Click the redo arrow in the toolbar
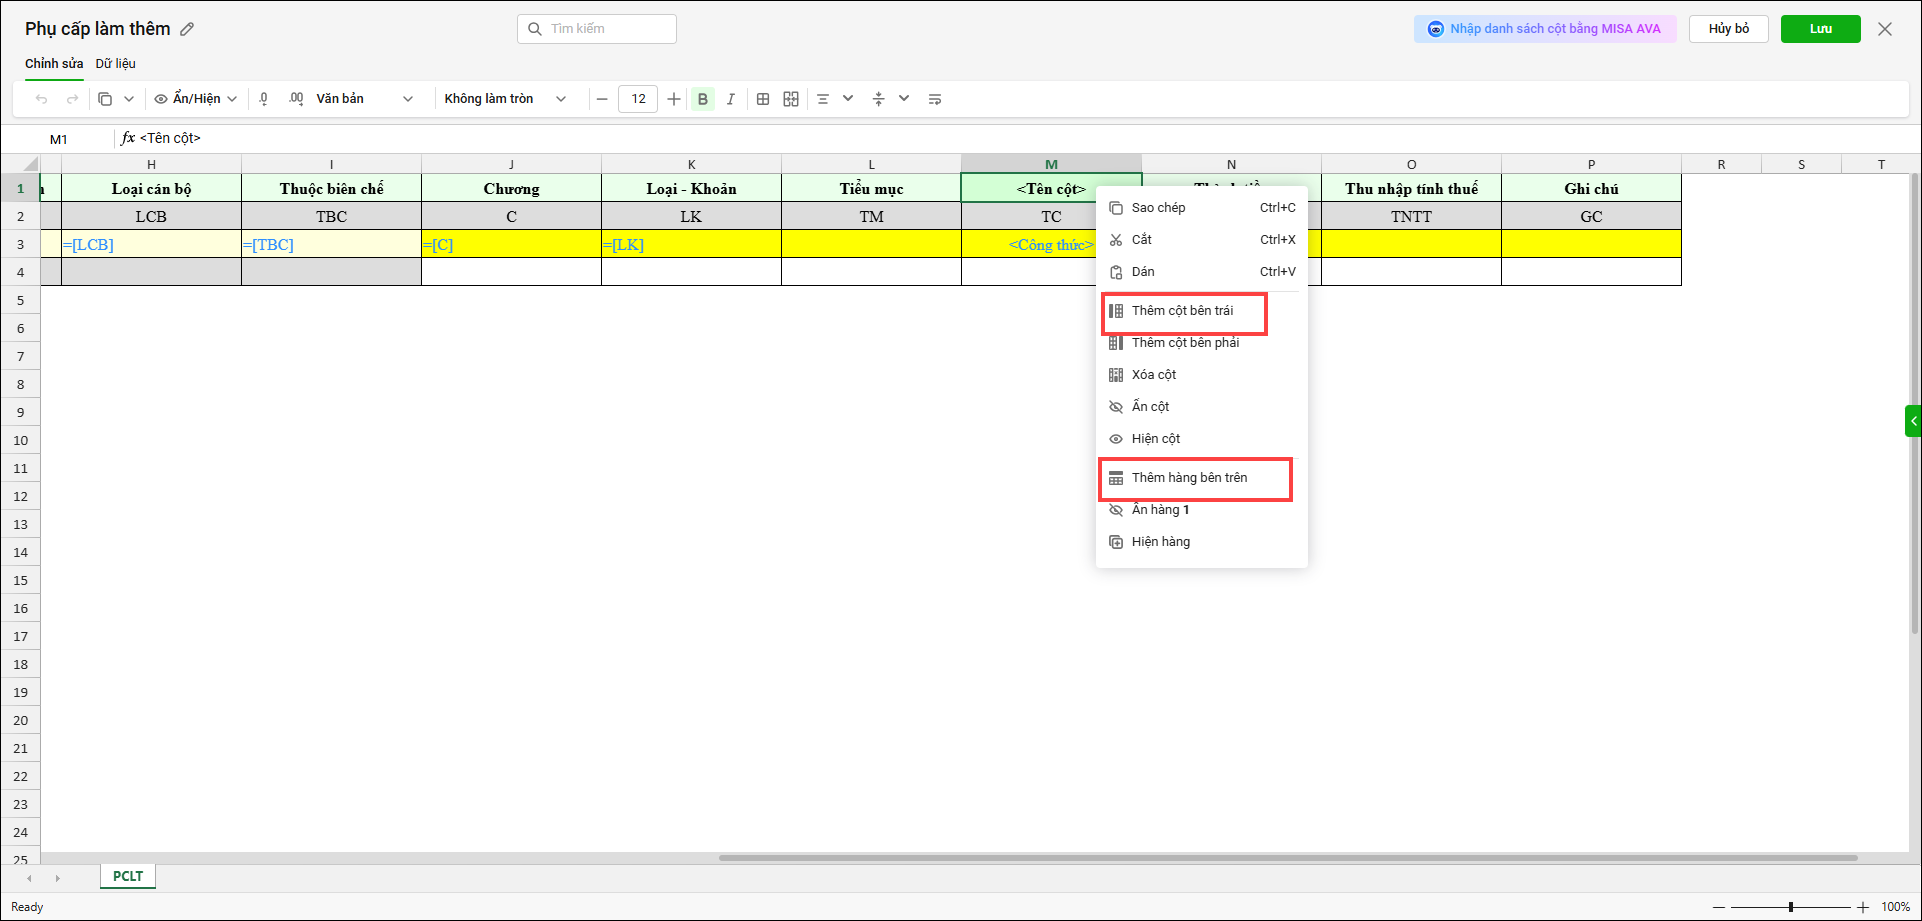The height and width of the screenshot is (921, 1922). pyautogui.click(x=72, y=99)
